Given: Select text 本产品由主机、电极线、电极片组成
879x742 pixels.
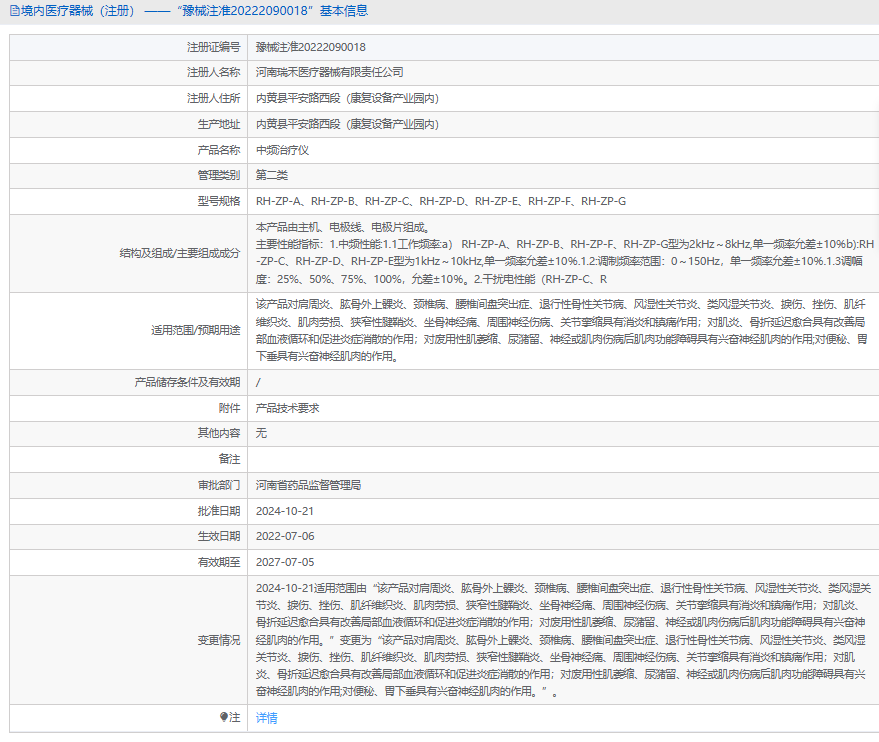Looking at the screenshot, I should [x=343, y=227].
